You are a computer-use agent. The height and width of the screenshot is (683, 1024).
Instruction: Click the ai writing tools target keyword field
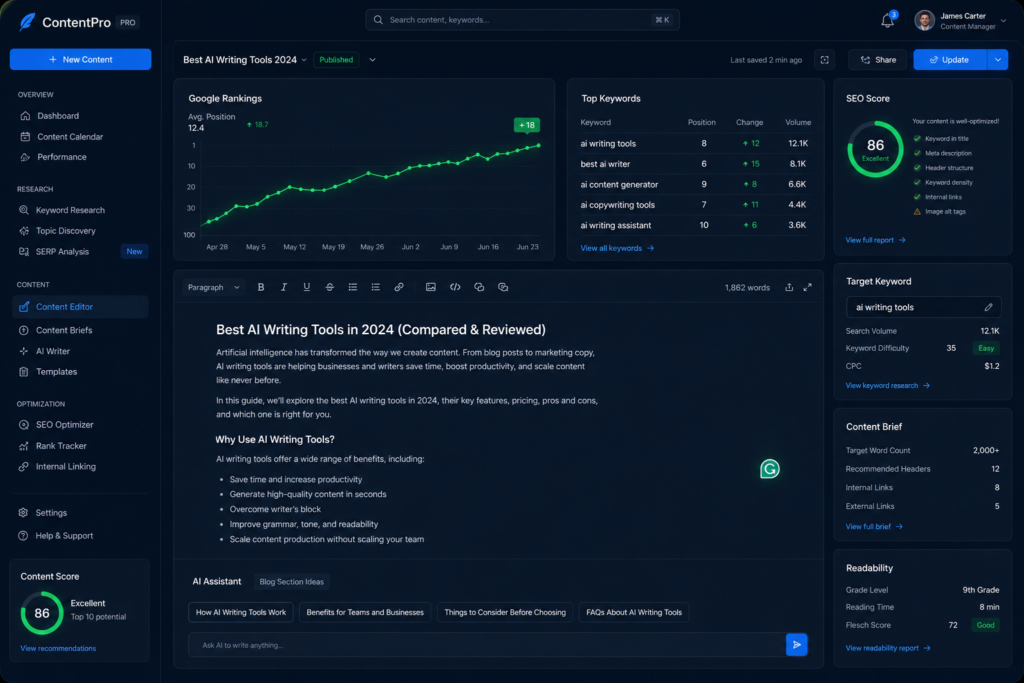click(923, 307)
